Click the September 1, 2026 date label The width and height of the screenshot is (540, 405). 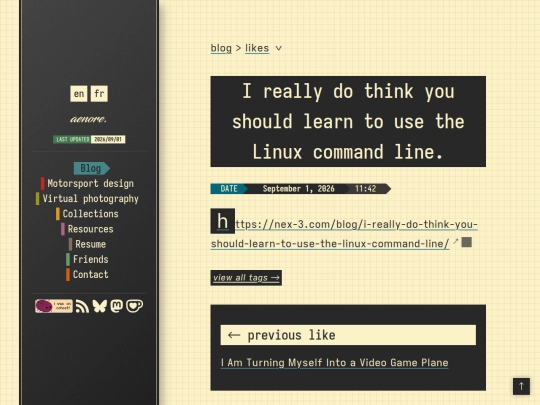point(298,189)
